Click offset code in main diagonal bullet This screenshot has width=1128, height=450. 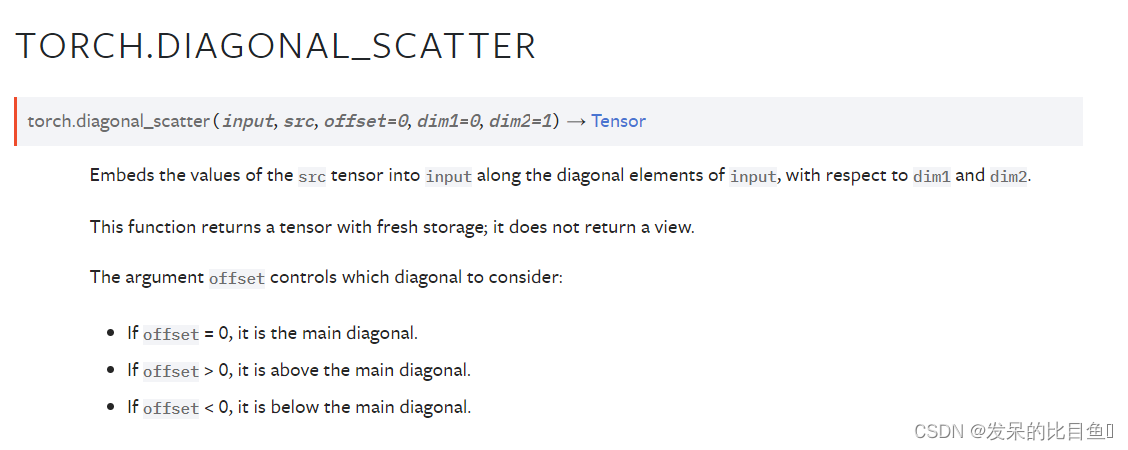[x=170, y=334]
